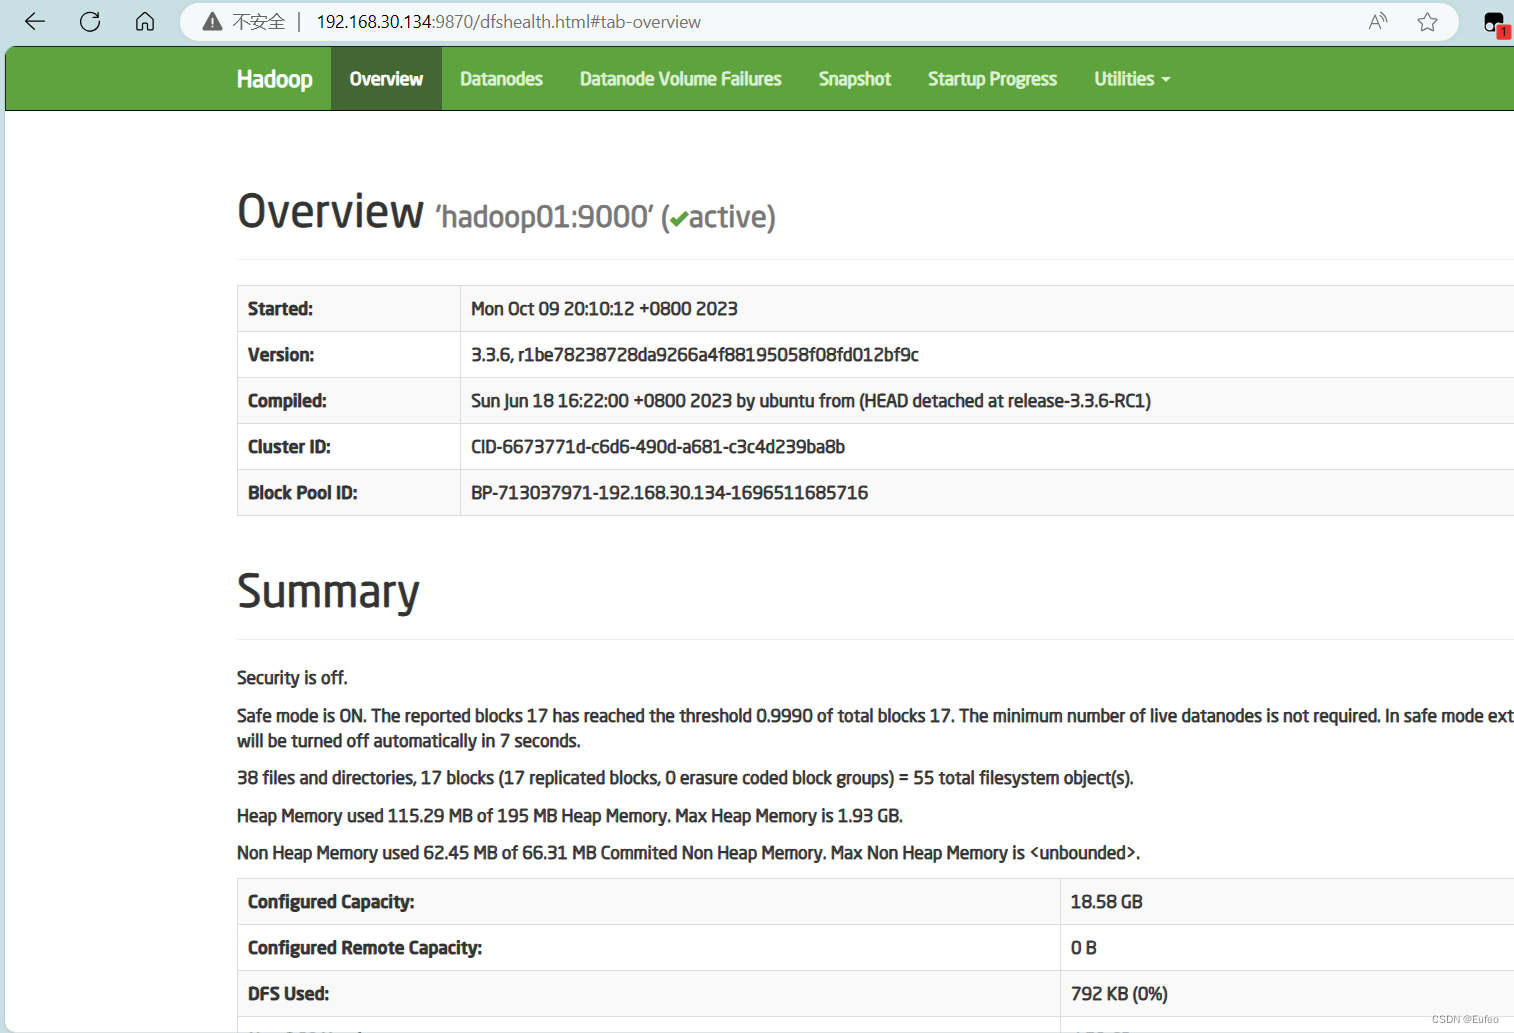Click the green active status checkmark
This screenshot has width=1514, height=1033.
[679, 218]
